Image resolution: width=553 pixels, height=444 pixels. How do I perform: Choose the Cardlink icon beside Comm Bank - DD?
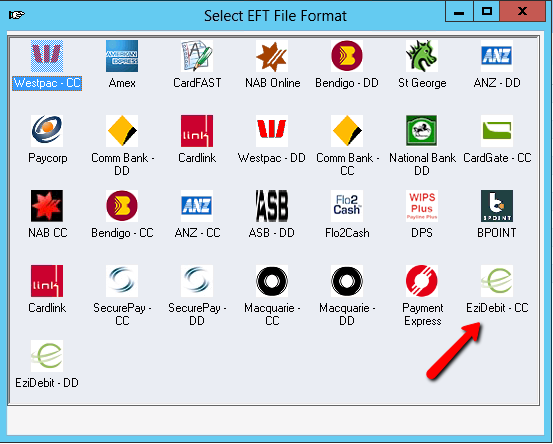[x=197, y=131]
